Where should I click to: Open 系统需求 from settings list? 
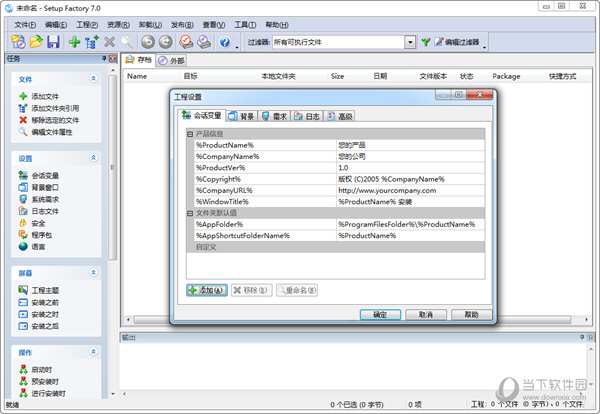[x=39, y=199]
